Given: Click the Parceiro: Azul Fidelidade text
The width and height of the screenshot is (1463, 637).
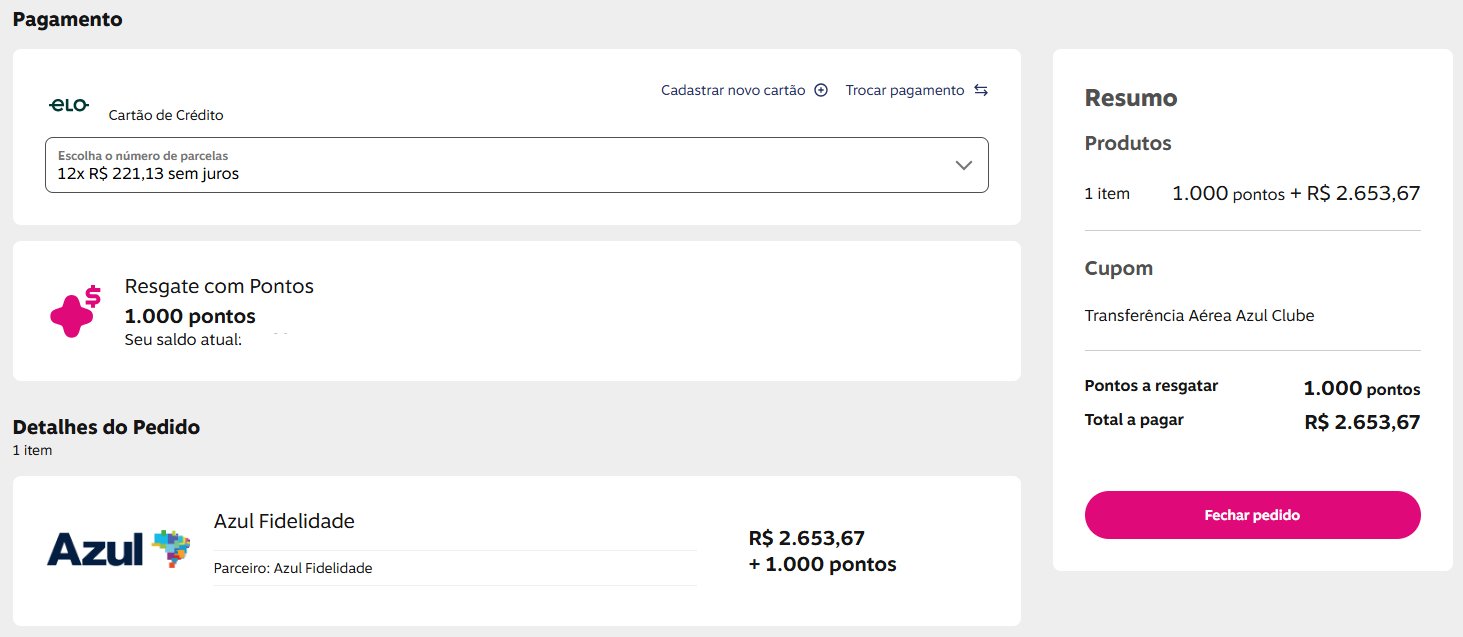Looking at the screenshot, I should pyautogui.click(x=293, y=568).
